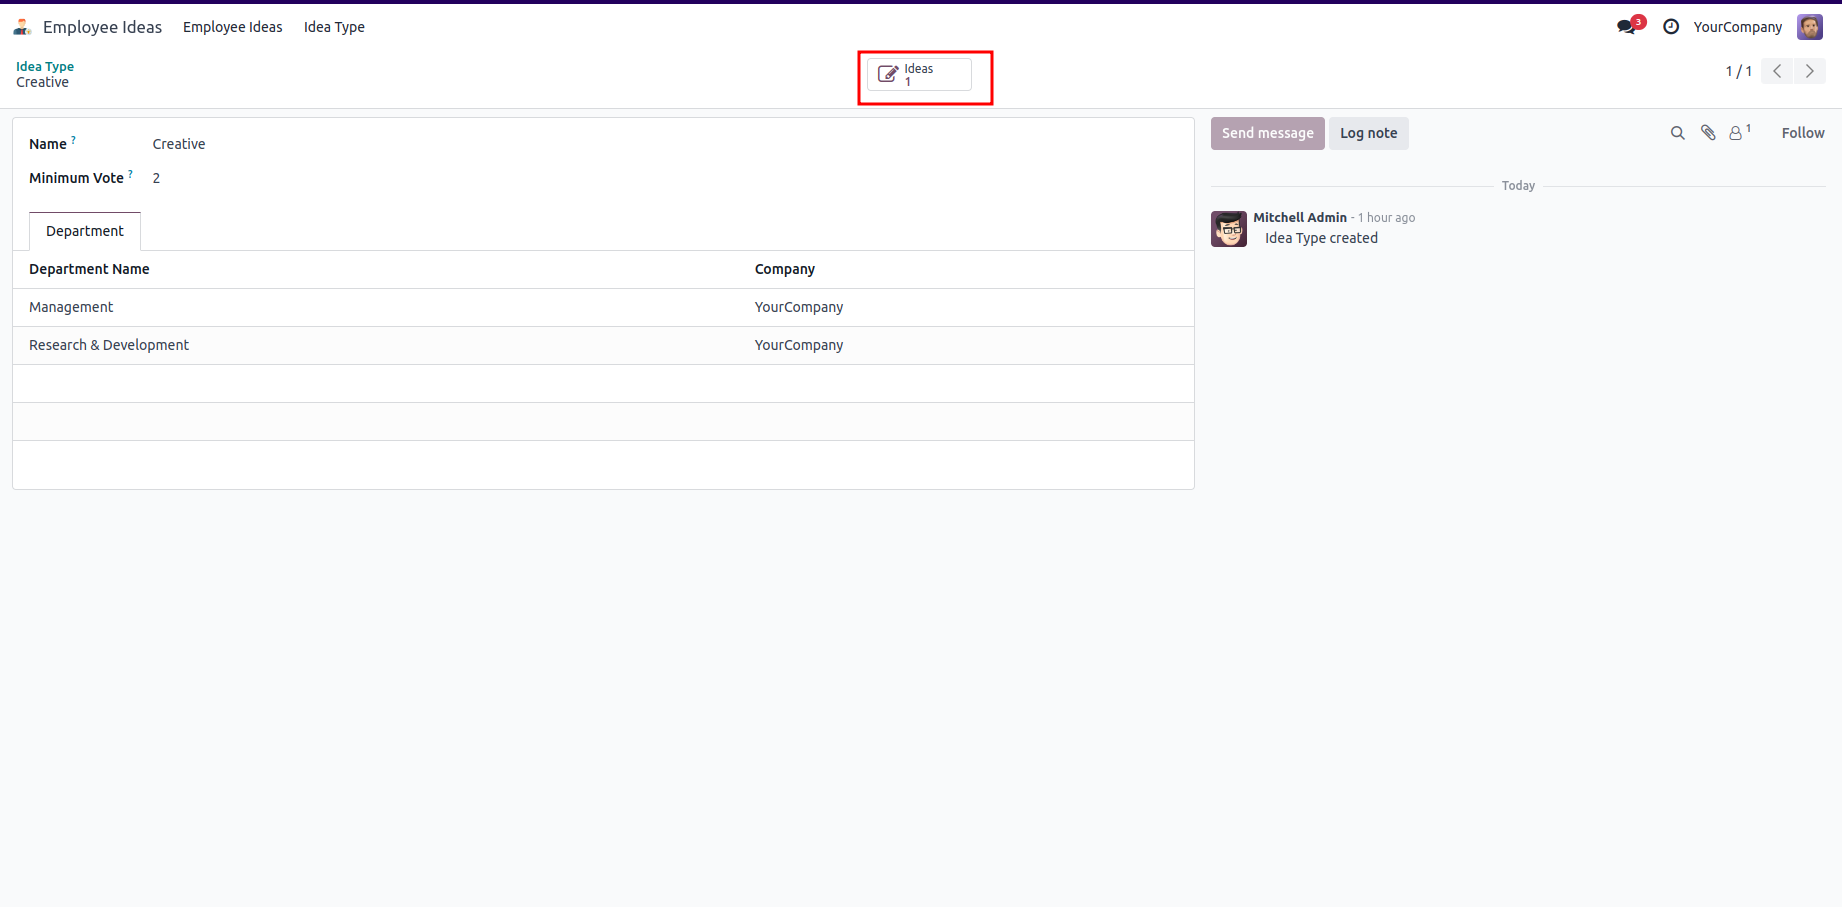Click the Idea Type created message
Viewport: 1842px width, 907px height.
coord(1321,238)
